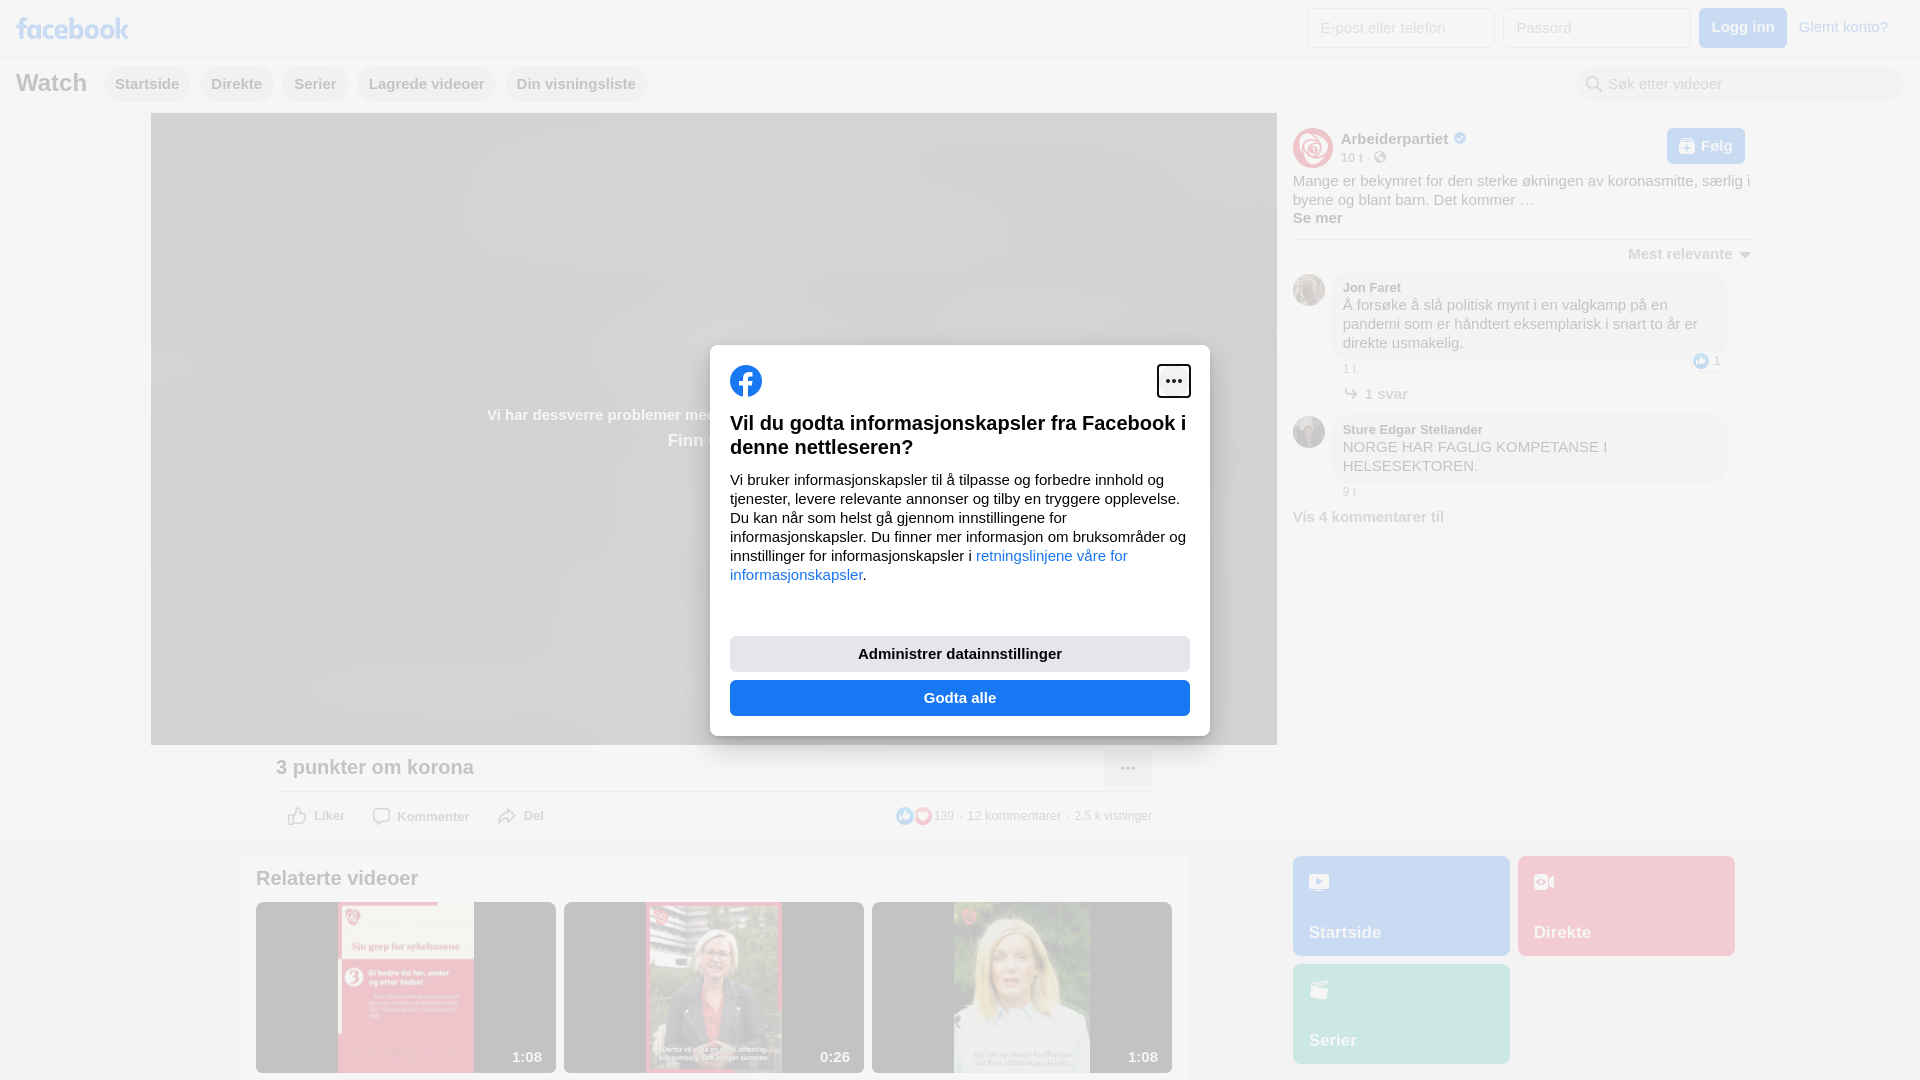Open Din visningsliste tab

[x=576, y=84]
